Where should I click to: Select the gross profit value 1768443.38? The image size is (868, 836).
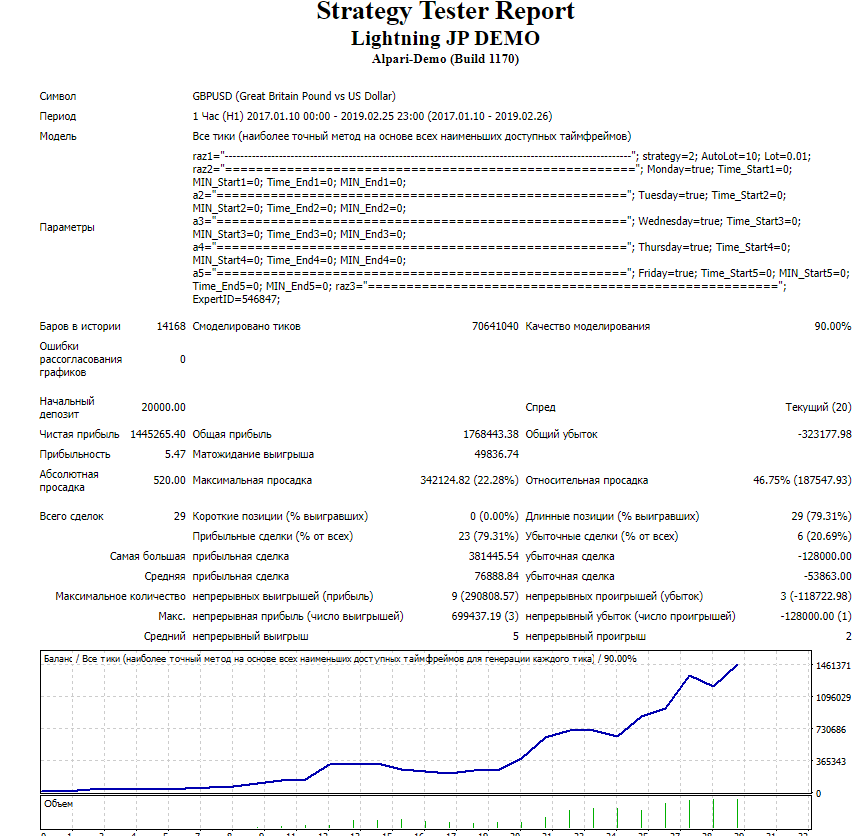tap(483, 434)
